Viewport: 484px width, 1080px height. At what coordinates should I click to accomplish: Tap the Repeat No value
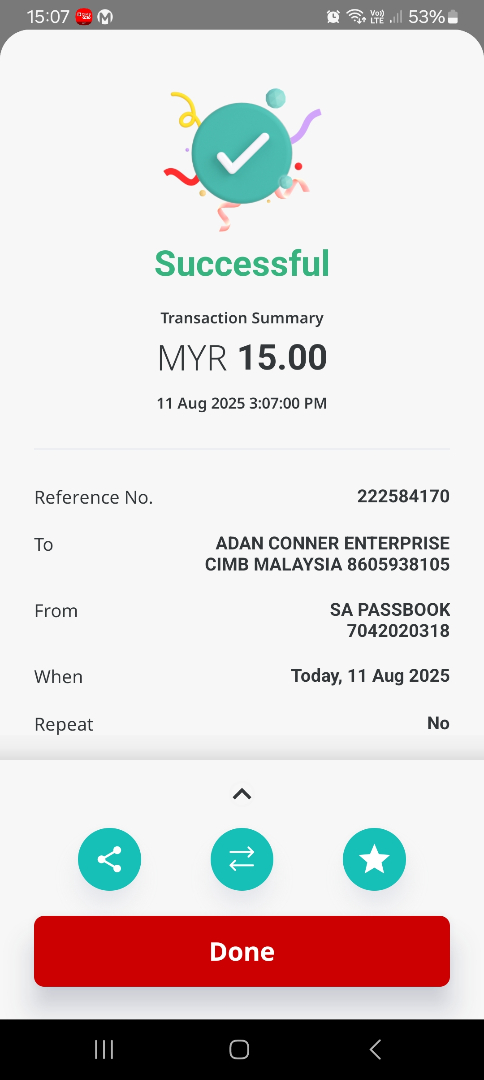point(439,723)
